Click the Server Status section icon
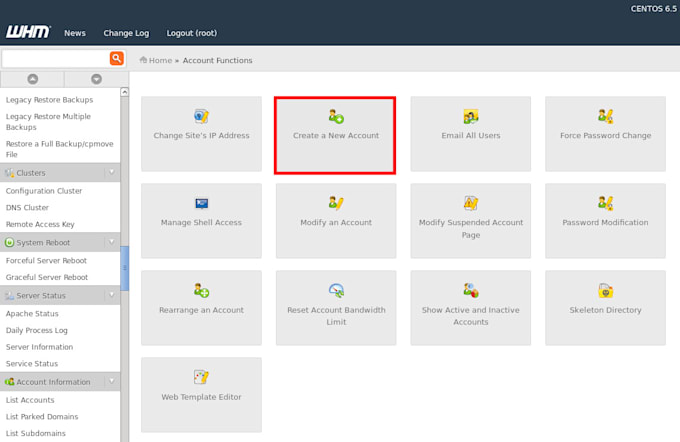Screen dimensions: 680x442 (10, 295)
